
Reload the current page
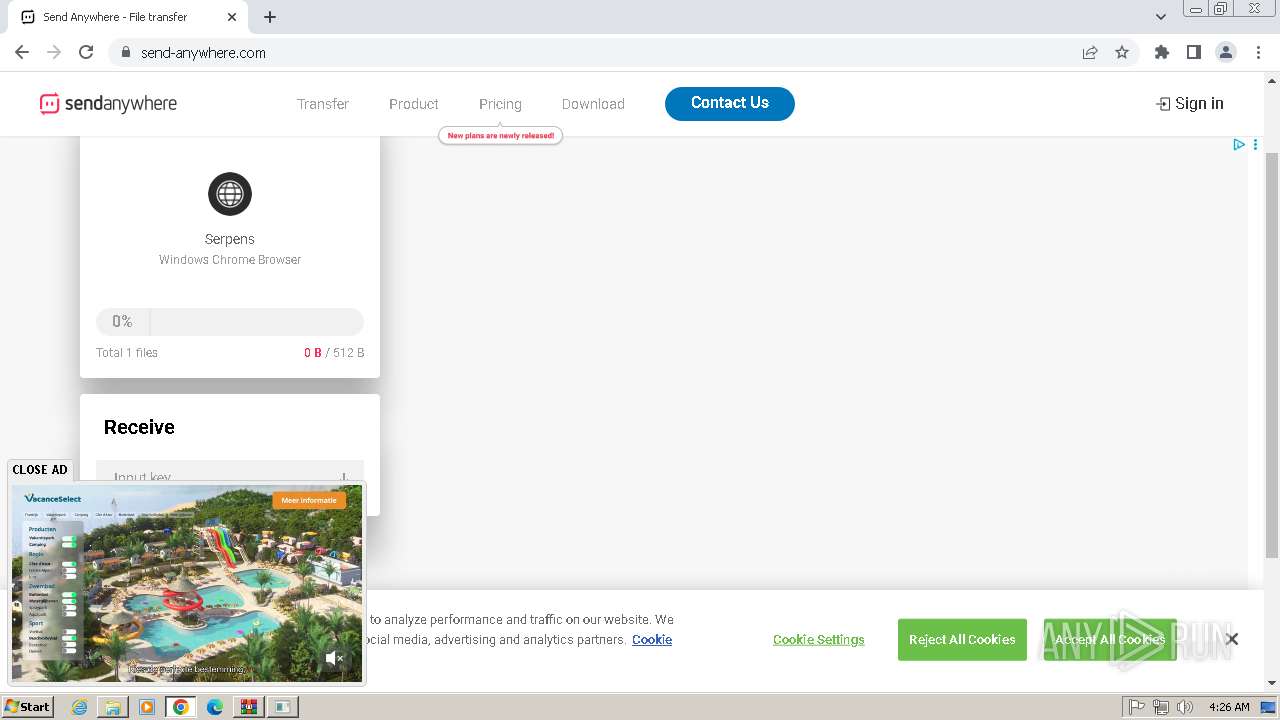point(86,52)
